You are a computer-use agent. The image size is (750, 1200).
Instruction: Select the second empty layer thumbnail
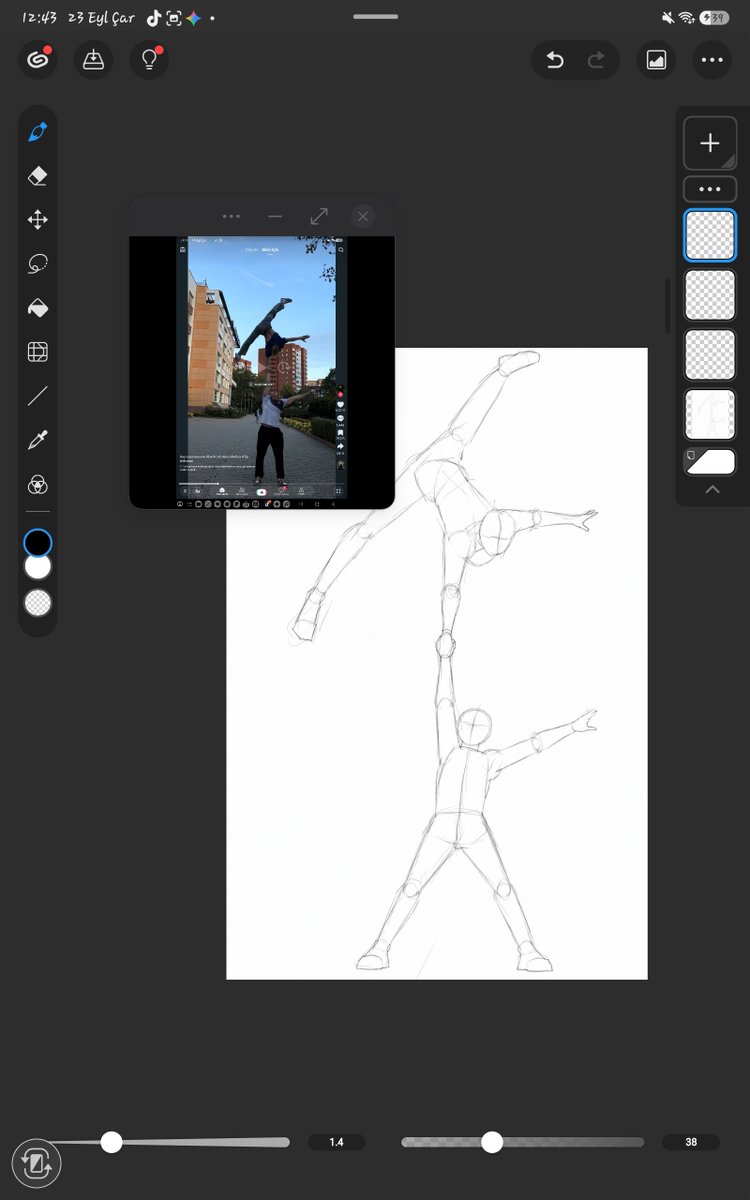[710, 295]
